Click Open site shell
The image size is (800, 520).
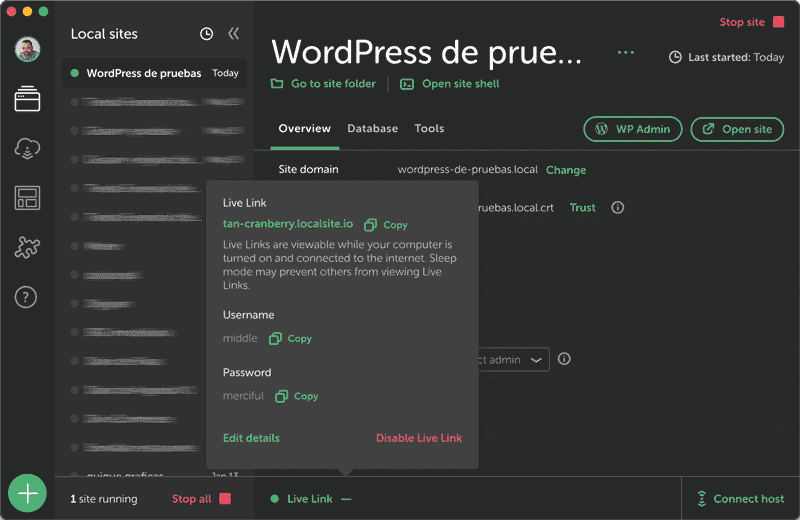[x=449, y=84]
